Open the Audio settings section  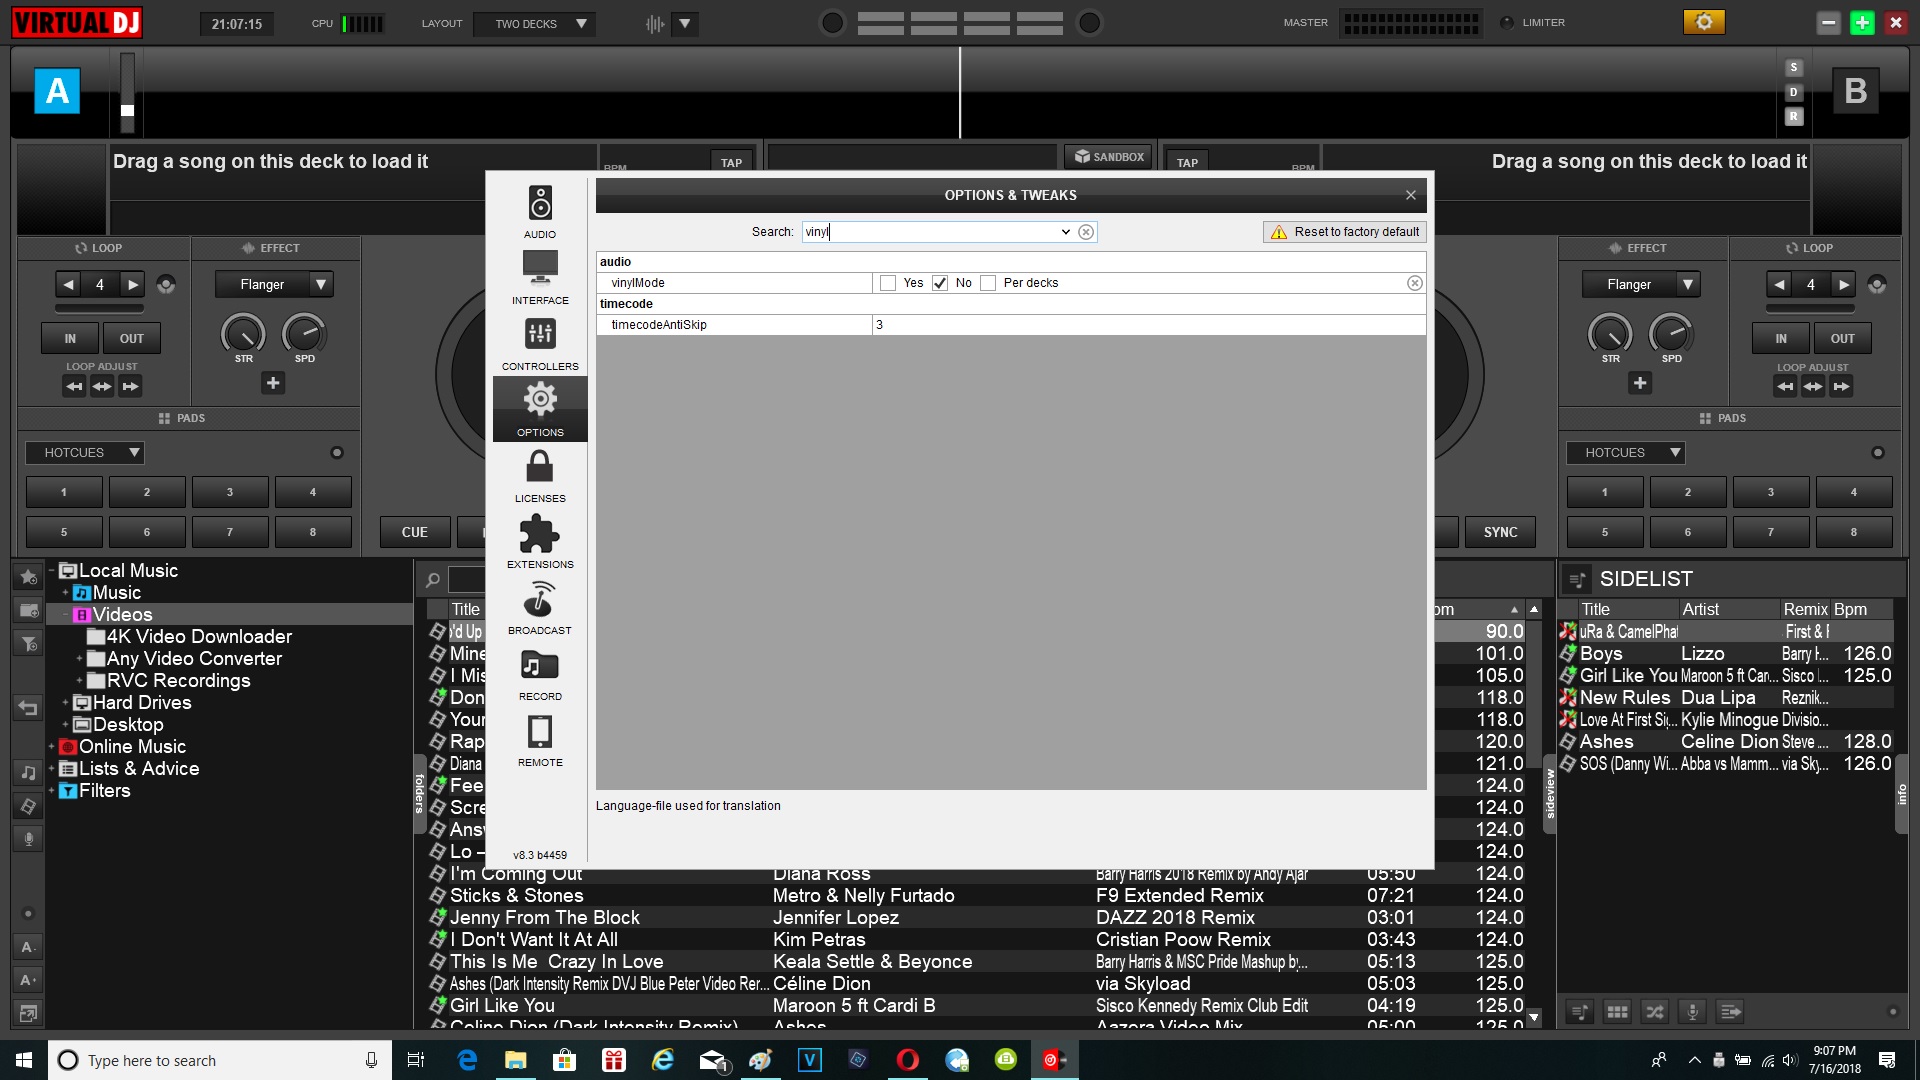tap(540, 211)
